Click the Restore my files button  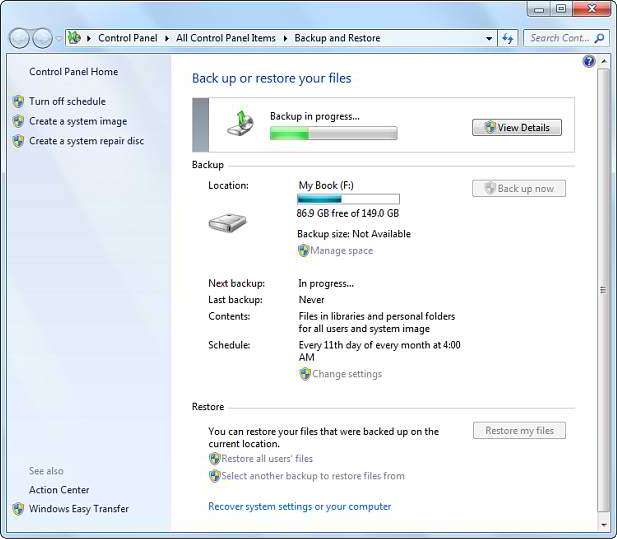pos(519,430)
